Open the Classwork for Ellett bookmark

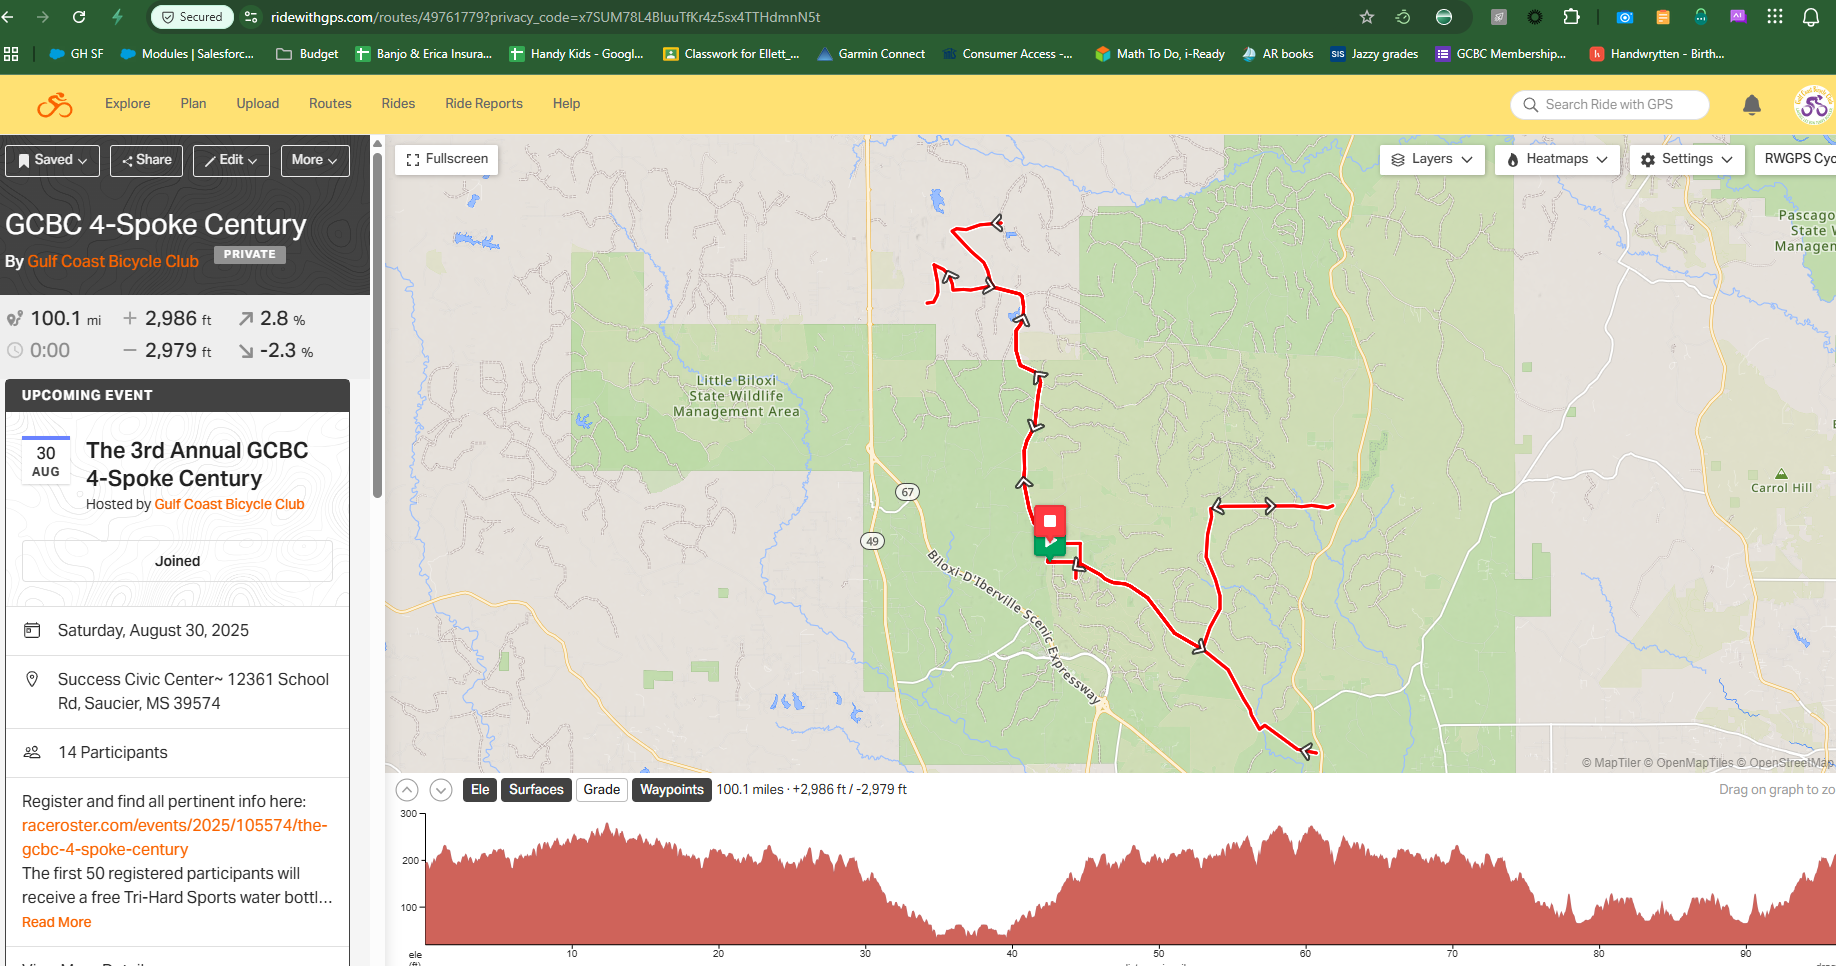(x=731, y=54)
